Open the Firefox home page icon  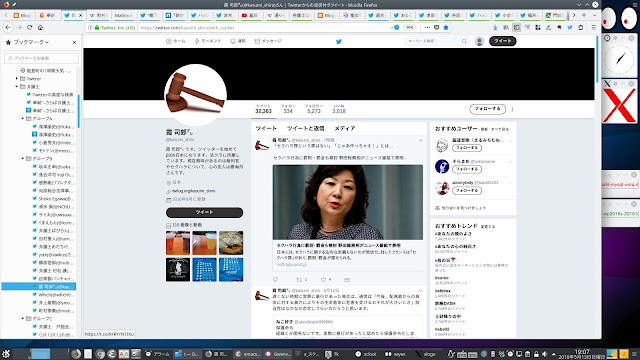pyautogui.click(x=40, y=27)
